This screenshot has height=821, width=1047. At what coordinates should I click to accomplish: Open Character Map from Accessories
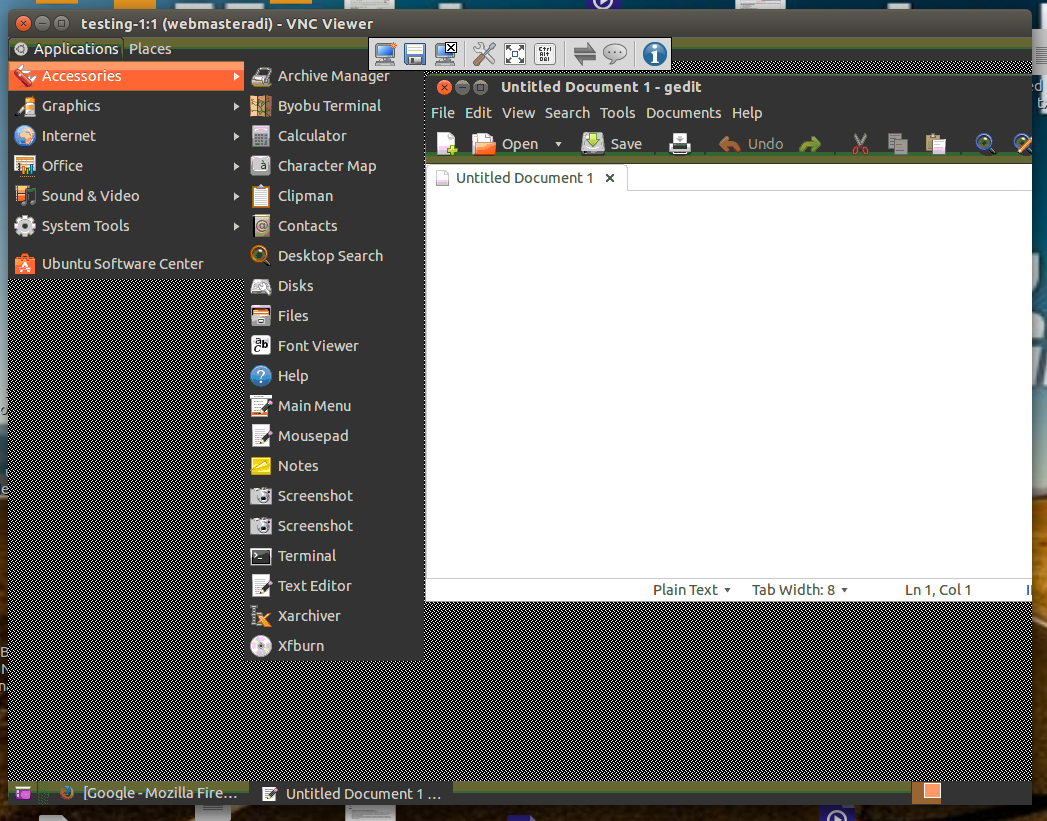pos(335,166)
